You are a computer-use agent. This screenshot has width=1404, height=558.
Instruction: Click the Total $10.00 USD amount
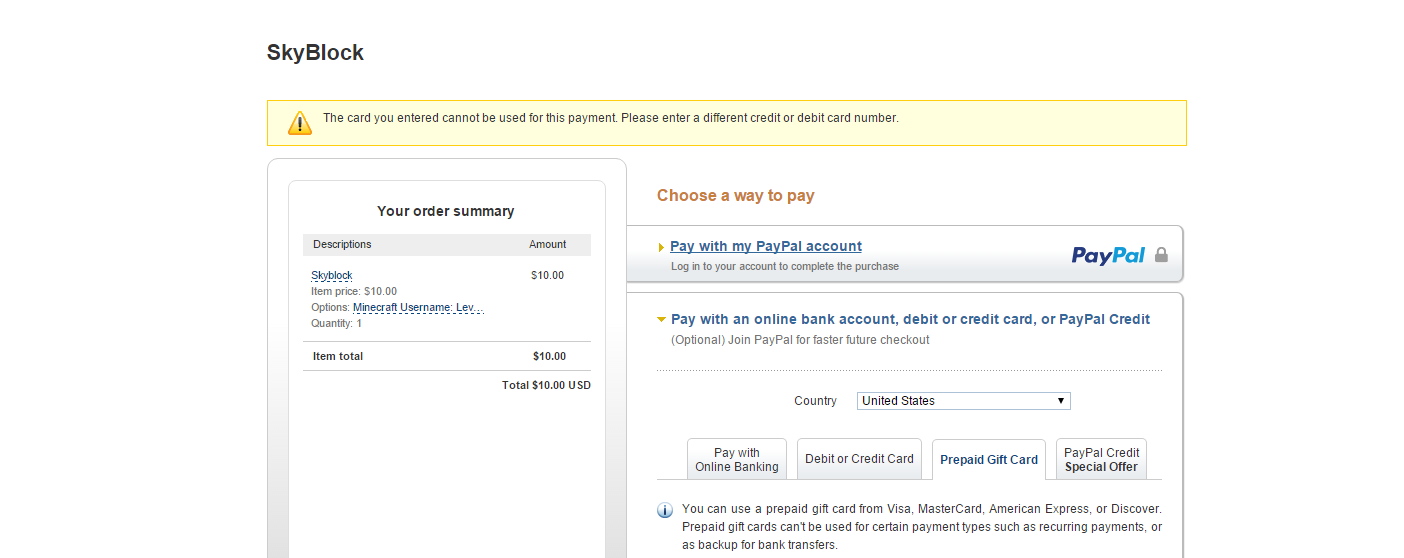[546, 385]
